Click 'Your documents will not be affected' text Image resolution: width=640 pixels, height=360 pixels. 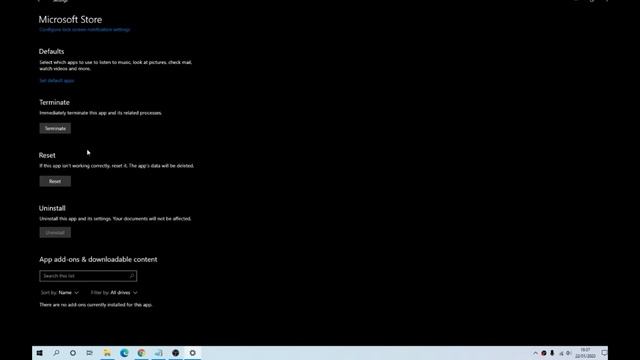tap(152, 219)
